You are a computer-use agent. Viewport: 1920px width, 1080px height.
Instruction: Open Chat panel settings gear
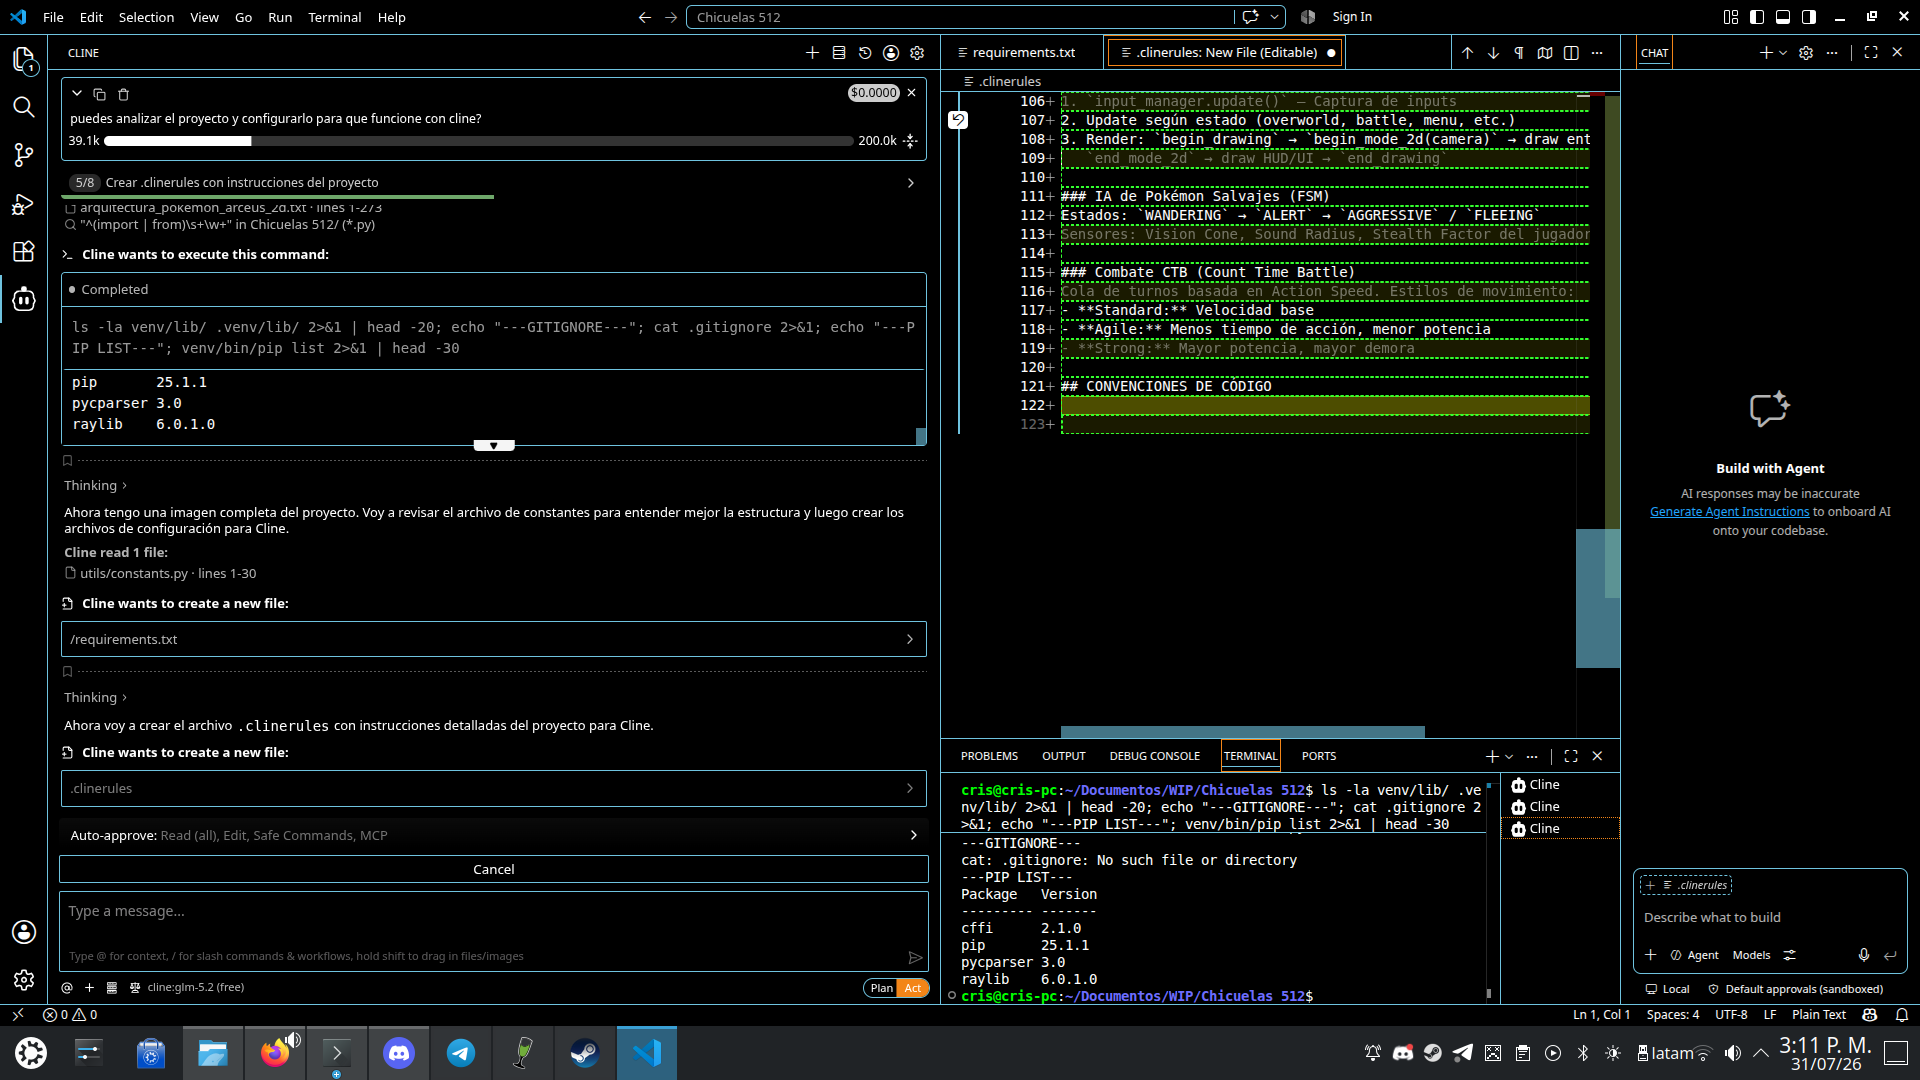tap(1806, 53)
